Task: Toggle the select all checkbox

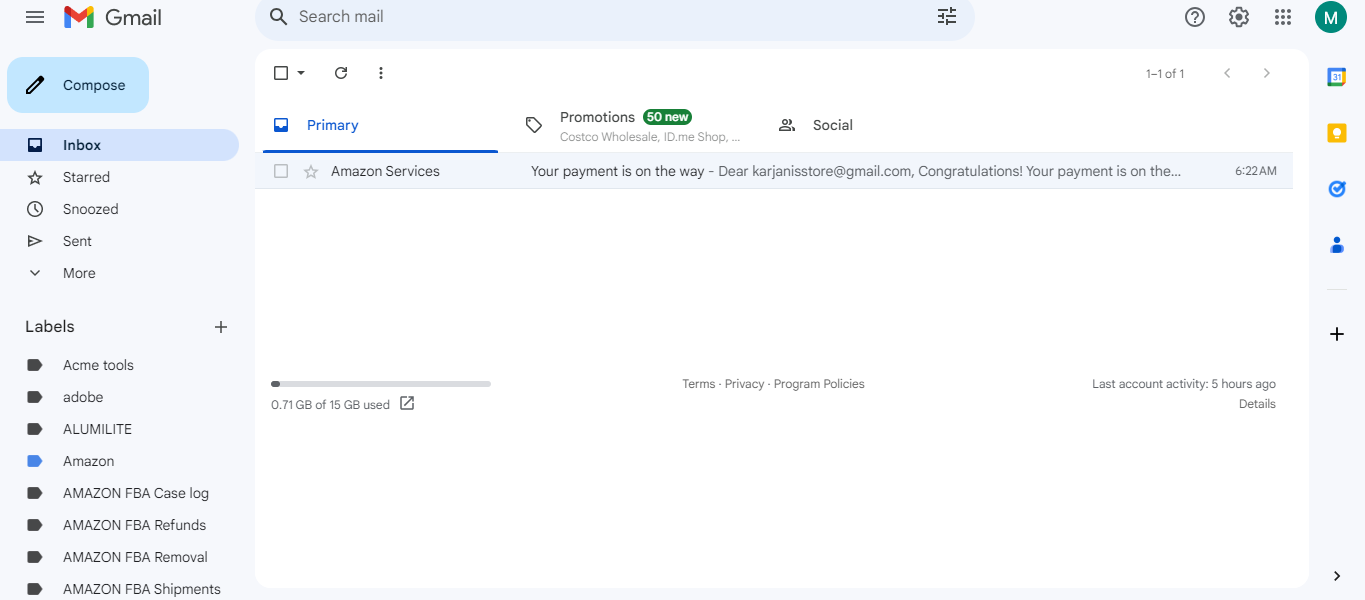Action: tap(281, 73)
